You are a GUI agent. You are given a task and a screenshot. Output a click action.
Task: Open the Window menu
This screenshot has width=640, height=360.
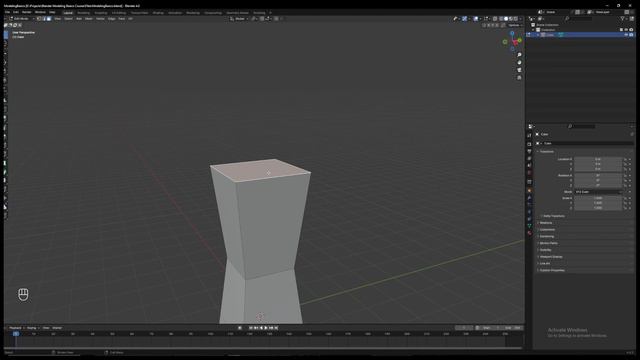coord(40,12)
